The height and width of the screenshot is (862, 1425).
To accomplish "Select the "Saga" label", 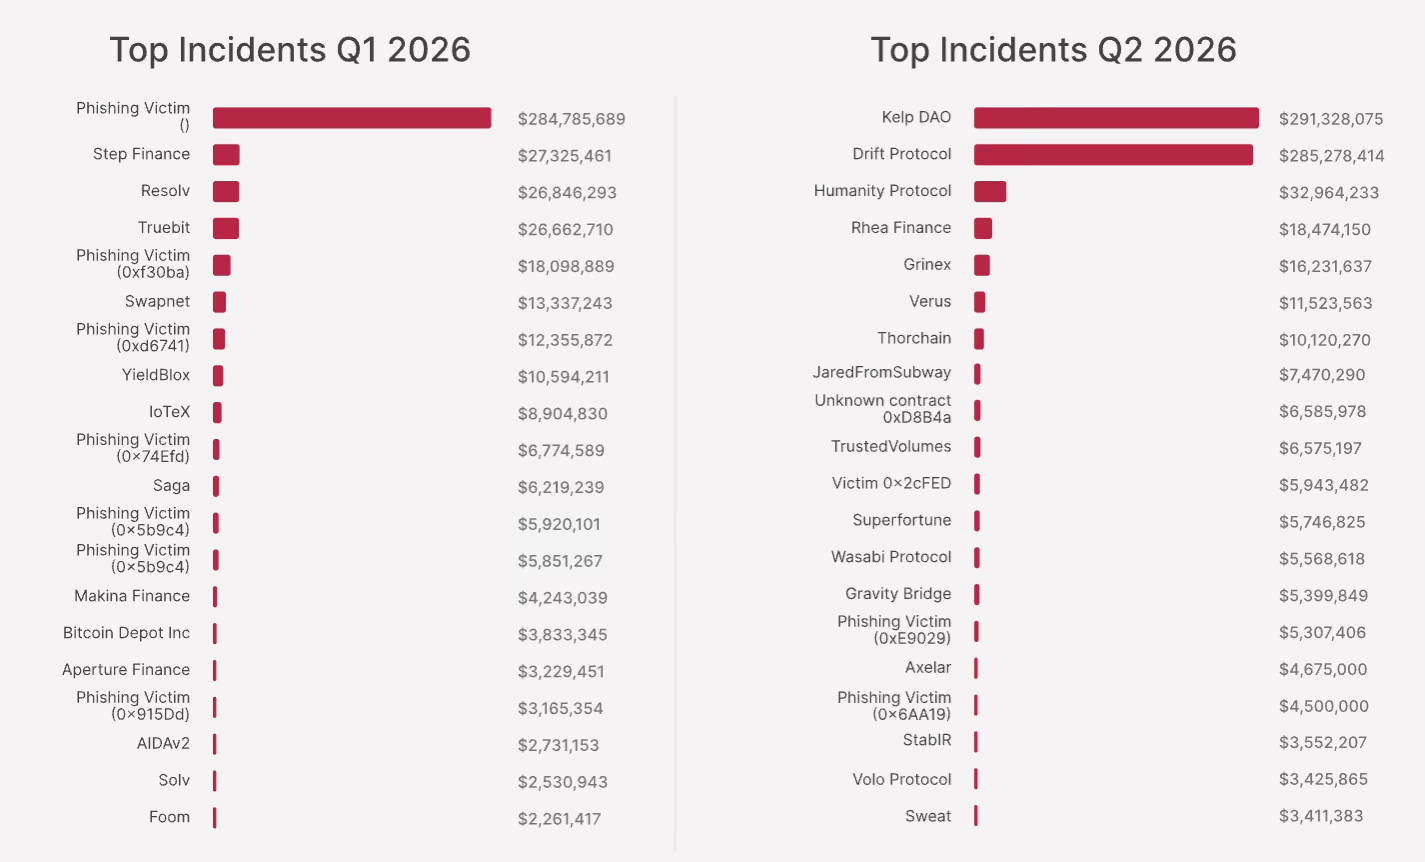I will pyautogui.click(x=171, y=486).
